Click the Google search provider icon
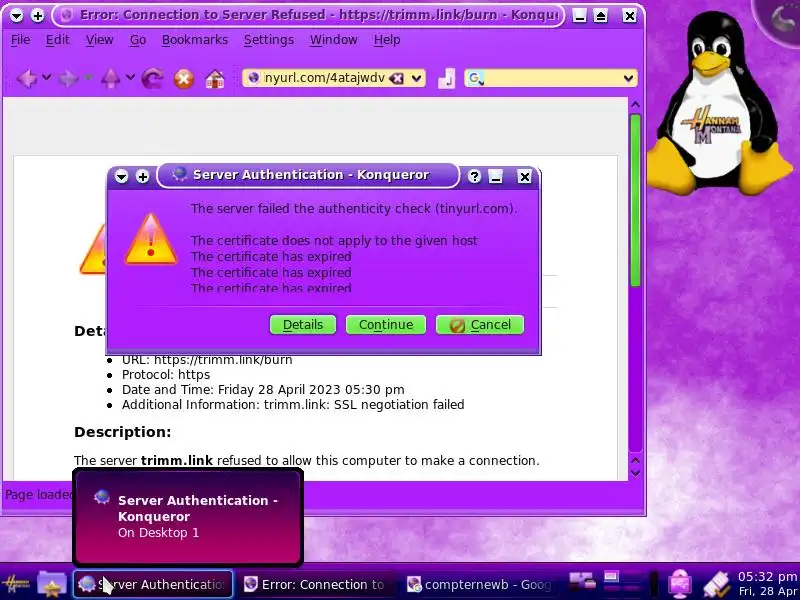 click(x=475, y=78)
